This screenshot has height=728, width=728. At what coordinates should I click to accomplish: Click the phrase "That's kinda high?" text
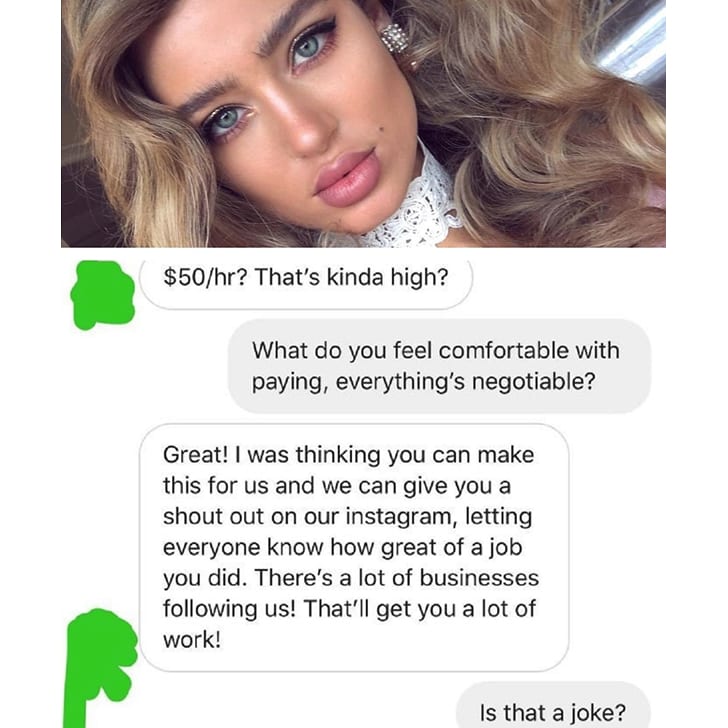(x=351, y=277)
